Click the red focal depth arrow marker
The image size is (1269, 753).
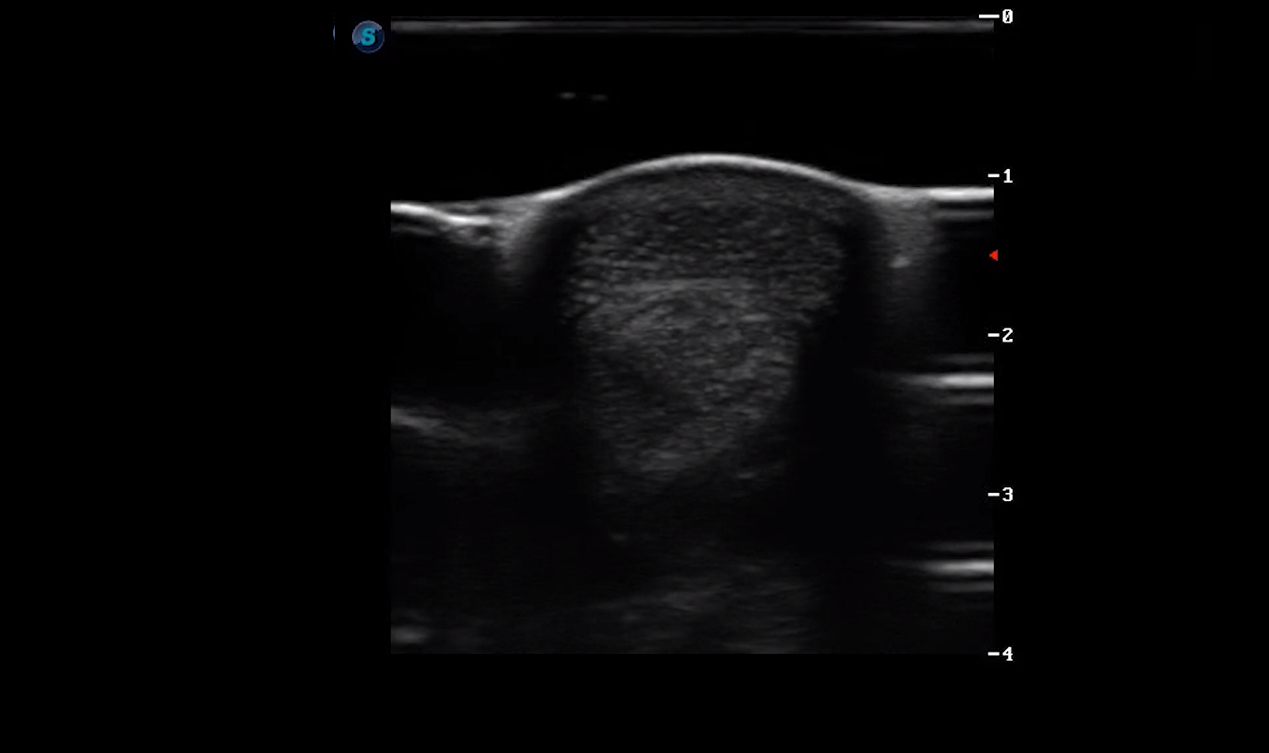click(x=993, y=256)
